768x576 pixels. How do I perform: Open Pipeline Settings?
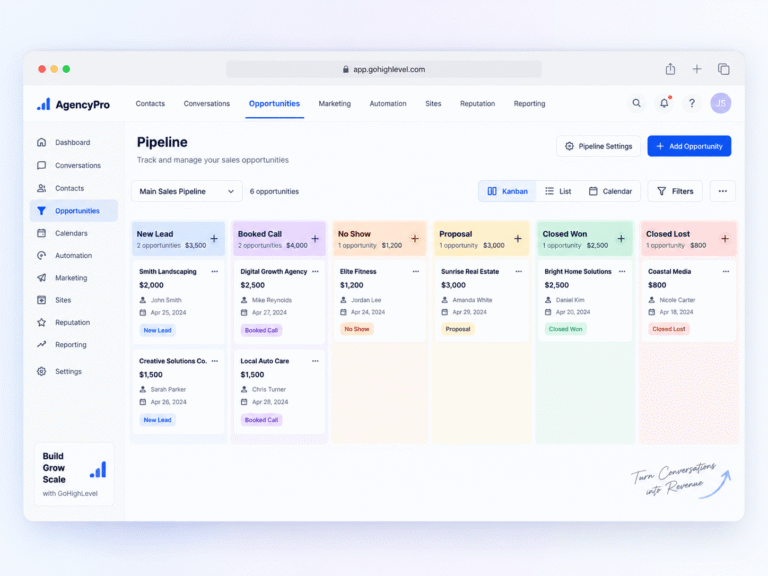pyautogui.click(x=598, y=146)
